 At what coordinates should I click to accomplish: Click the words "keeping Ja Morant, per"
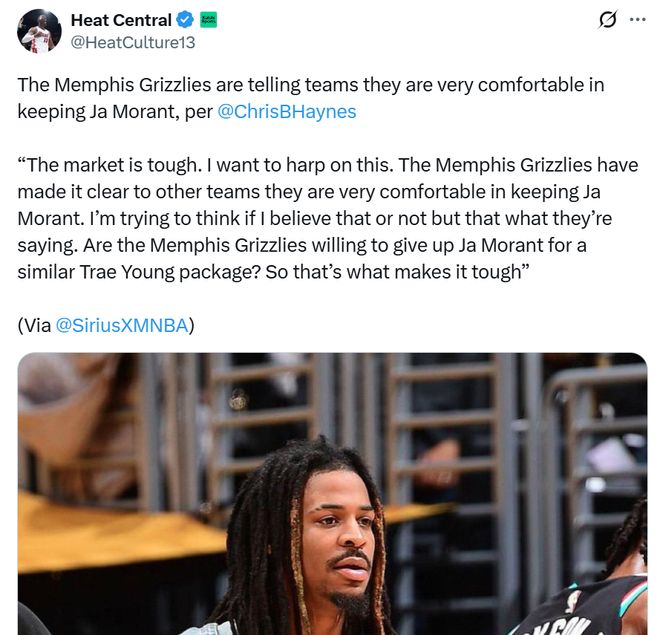pyautogui.click(x=115, y=112)
